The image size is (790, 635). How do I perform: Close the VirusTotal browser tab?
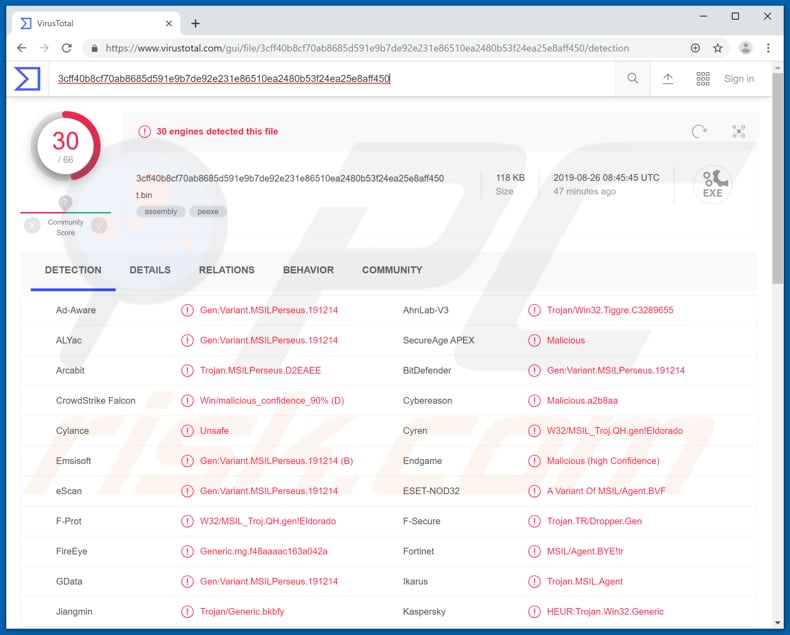(x=169, y=23)
